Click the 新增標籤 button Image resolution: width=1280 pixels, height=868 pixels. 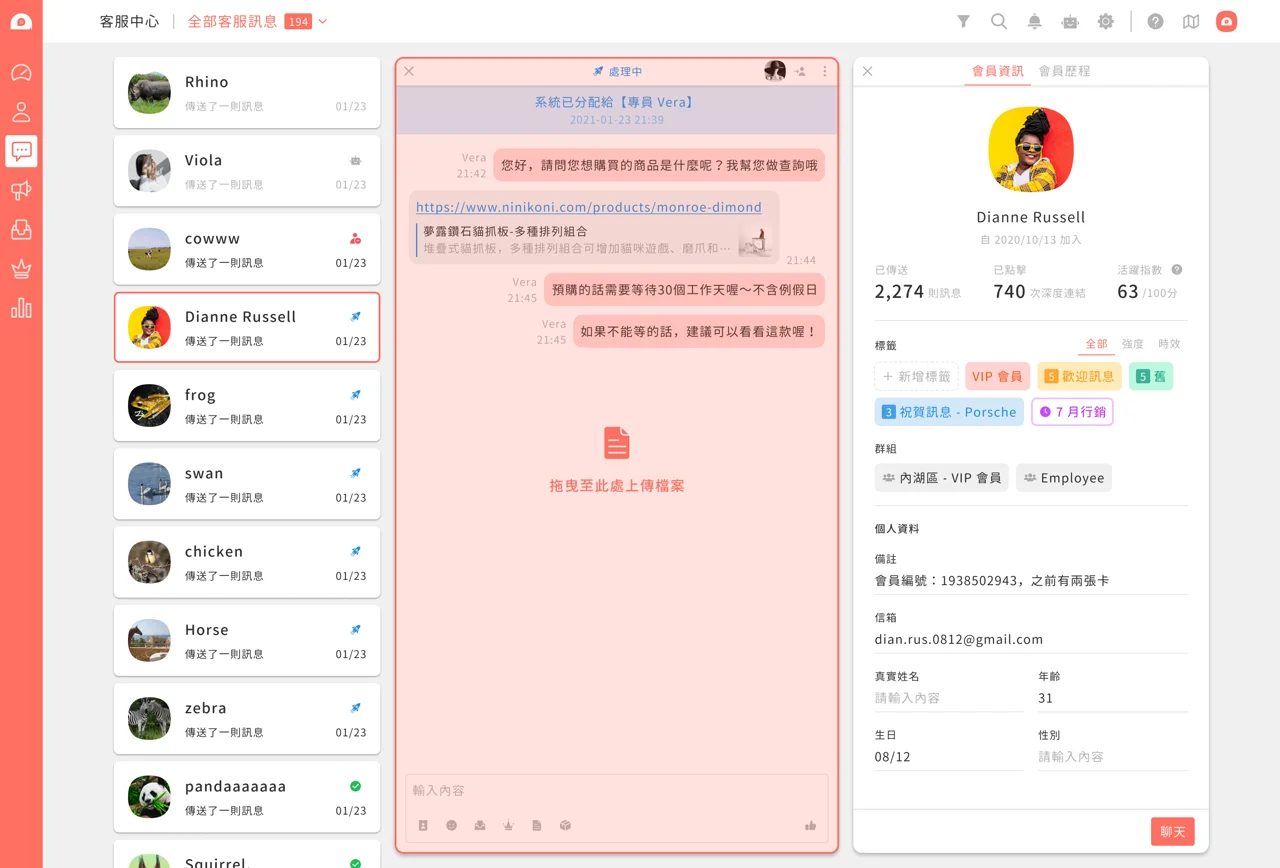tap(916, 376)
